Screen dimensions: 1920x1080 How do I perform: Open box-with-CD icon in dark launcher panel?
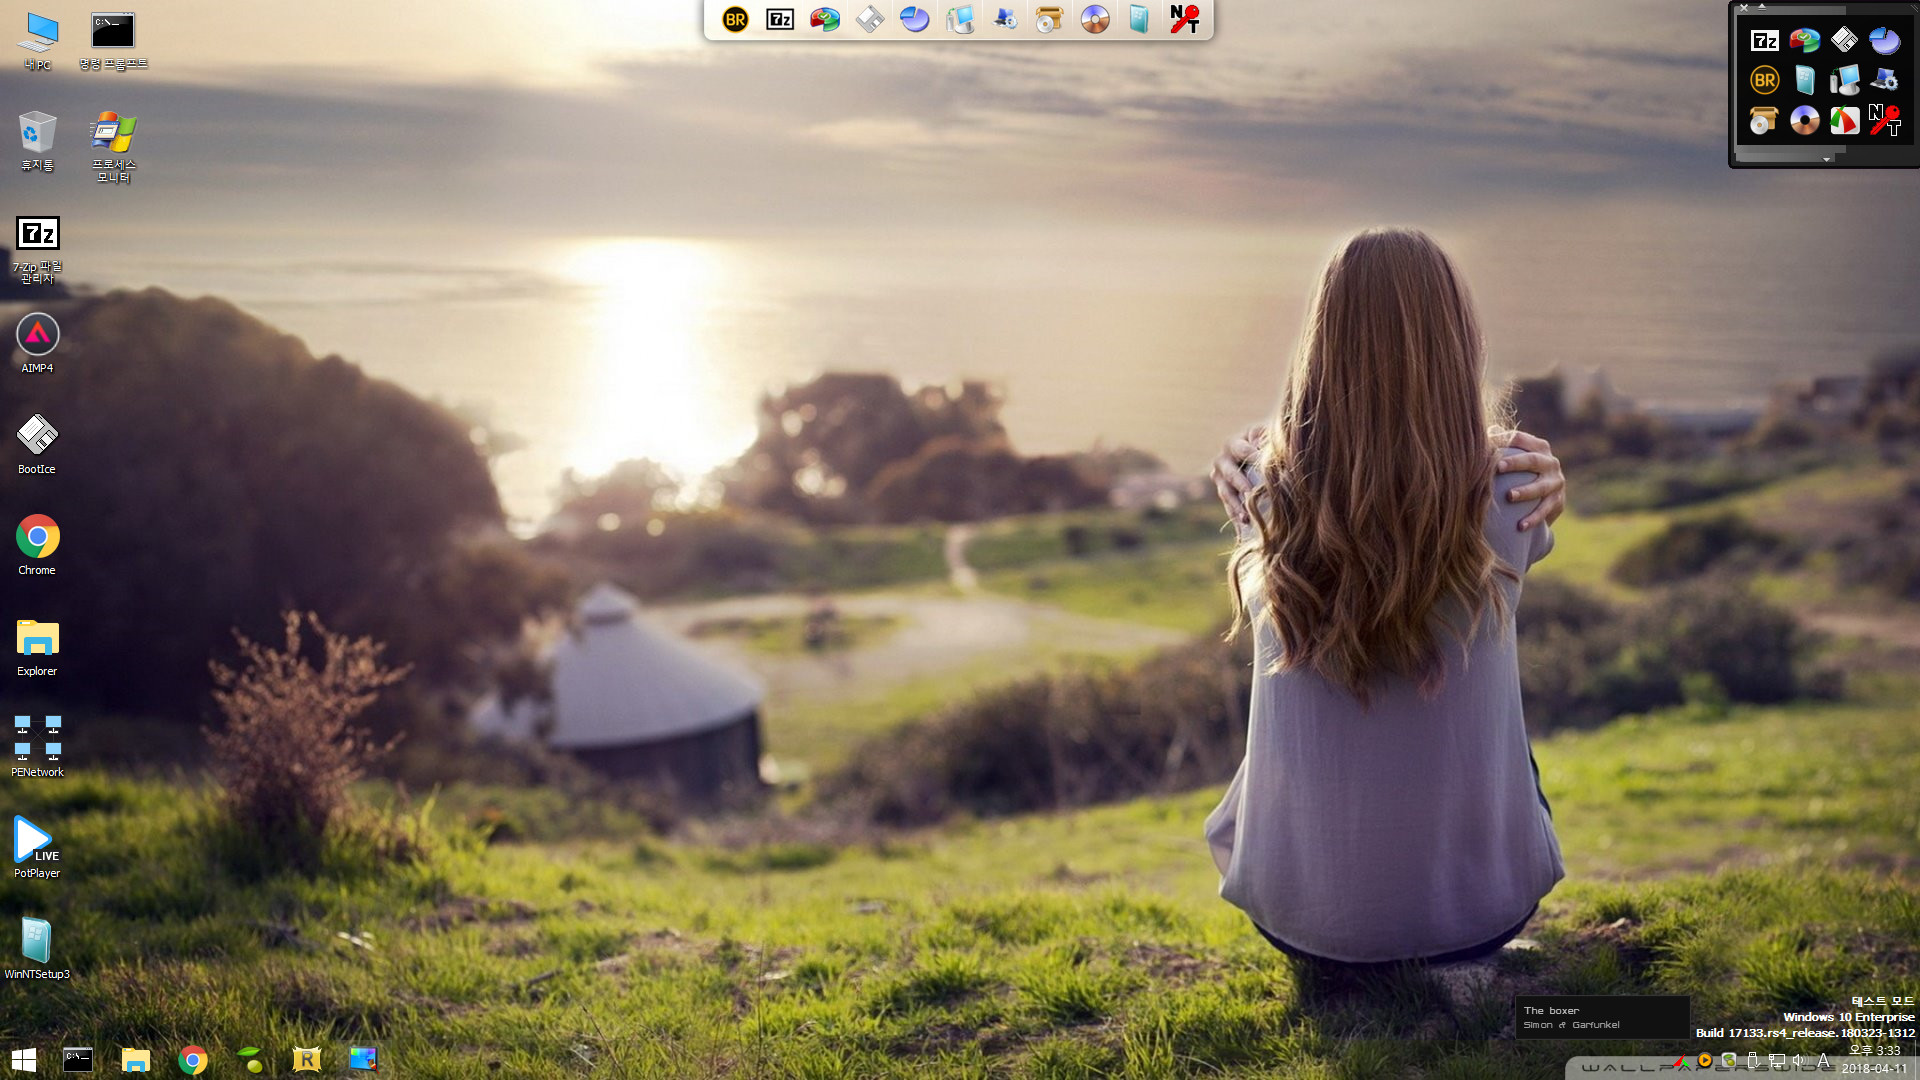pos(1764,120)
